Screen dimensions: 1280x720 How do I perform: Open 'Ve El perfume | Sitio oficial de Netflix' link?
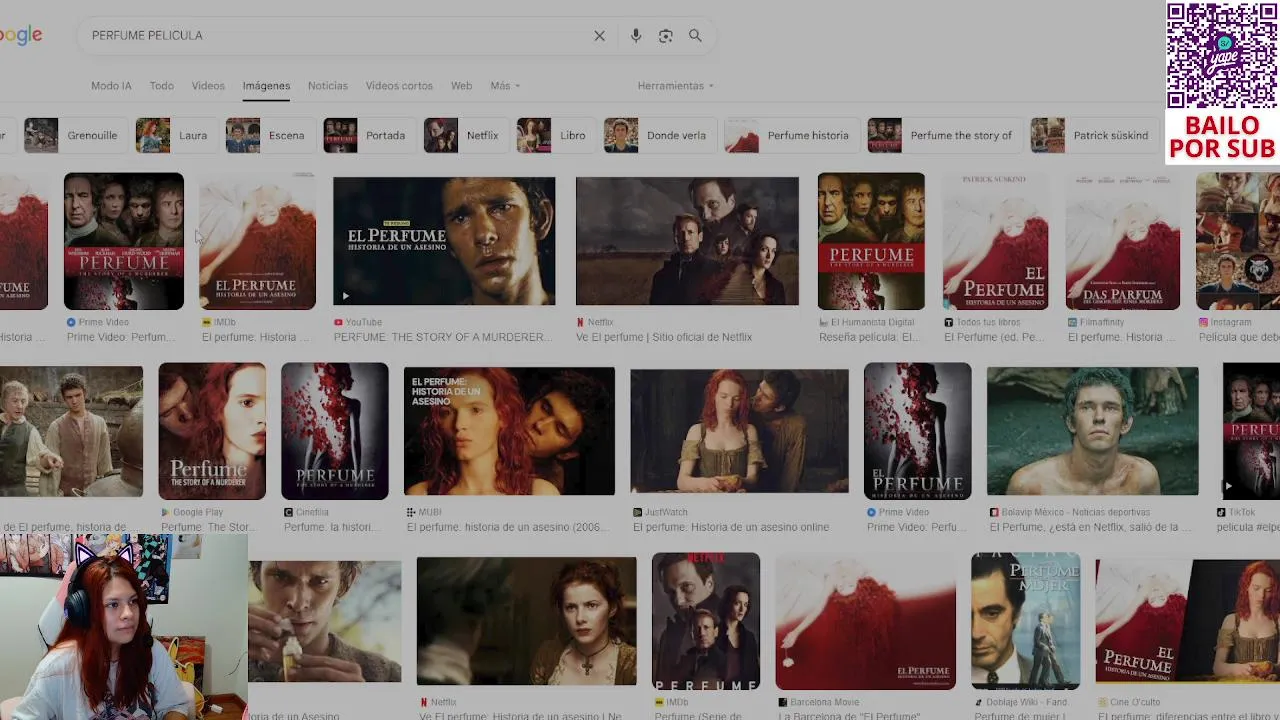pyautogui.click(x=664, y=338)
